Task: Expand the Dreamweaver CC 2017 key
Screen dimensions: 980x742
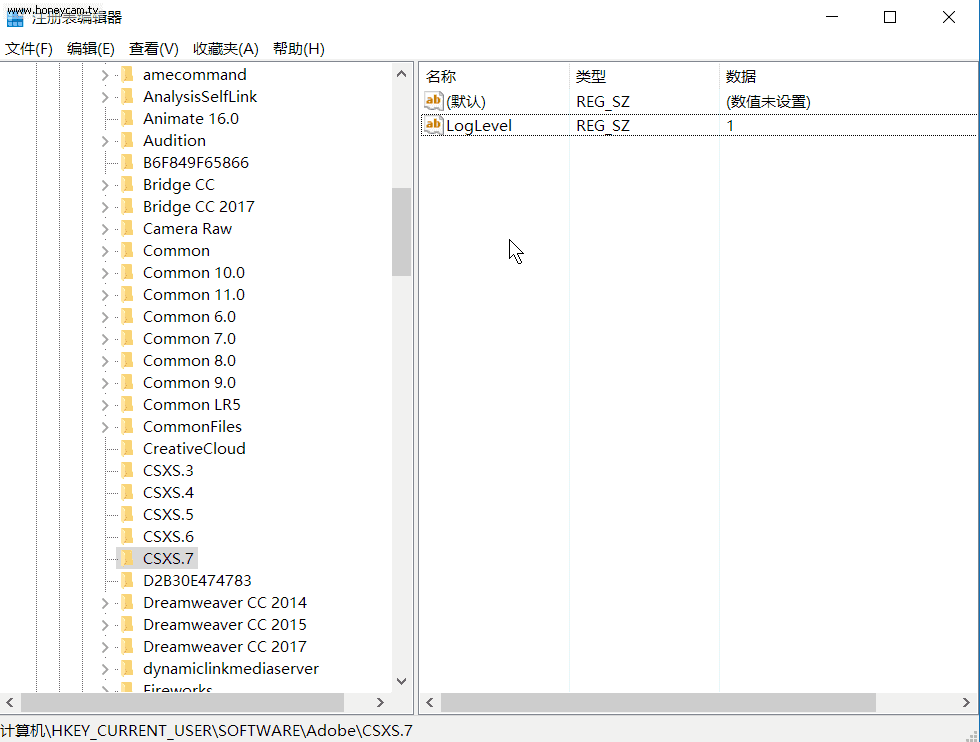Action: point(105,647)
